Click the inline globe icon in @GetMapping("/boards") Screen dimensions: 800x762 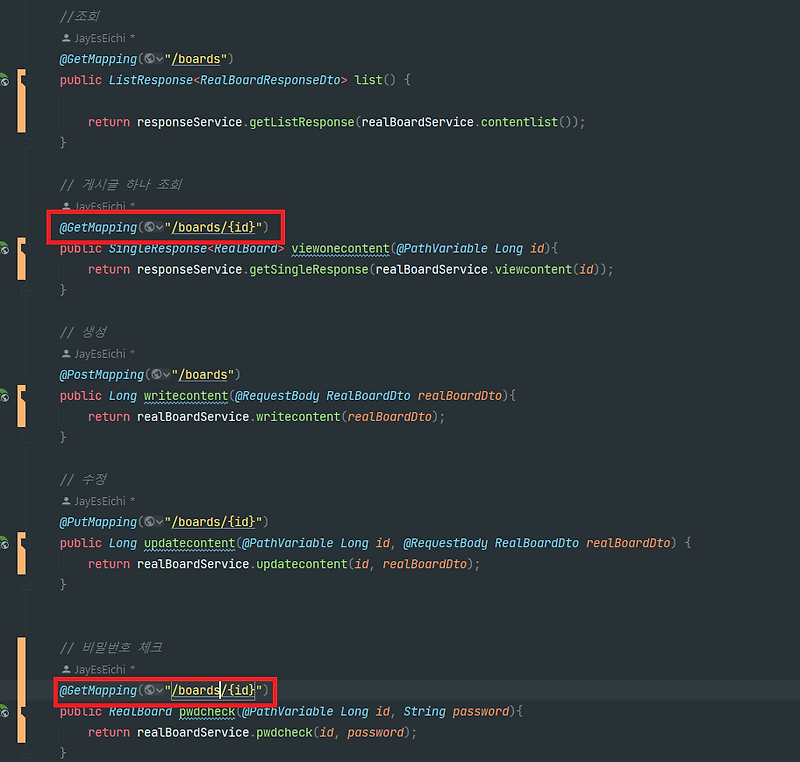coord(151,59)
